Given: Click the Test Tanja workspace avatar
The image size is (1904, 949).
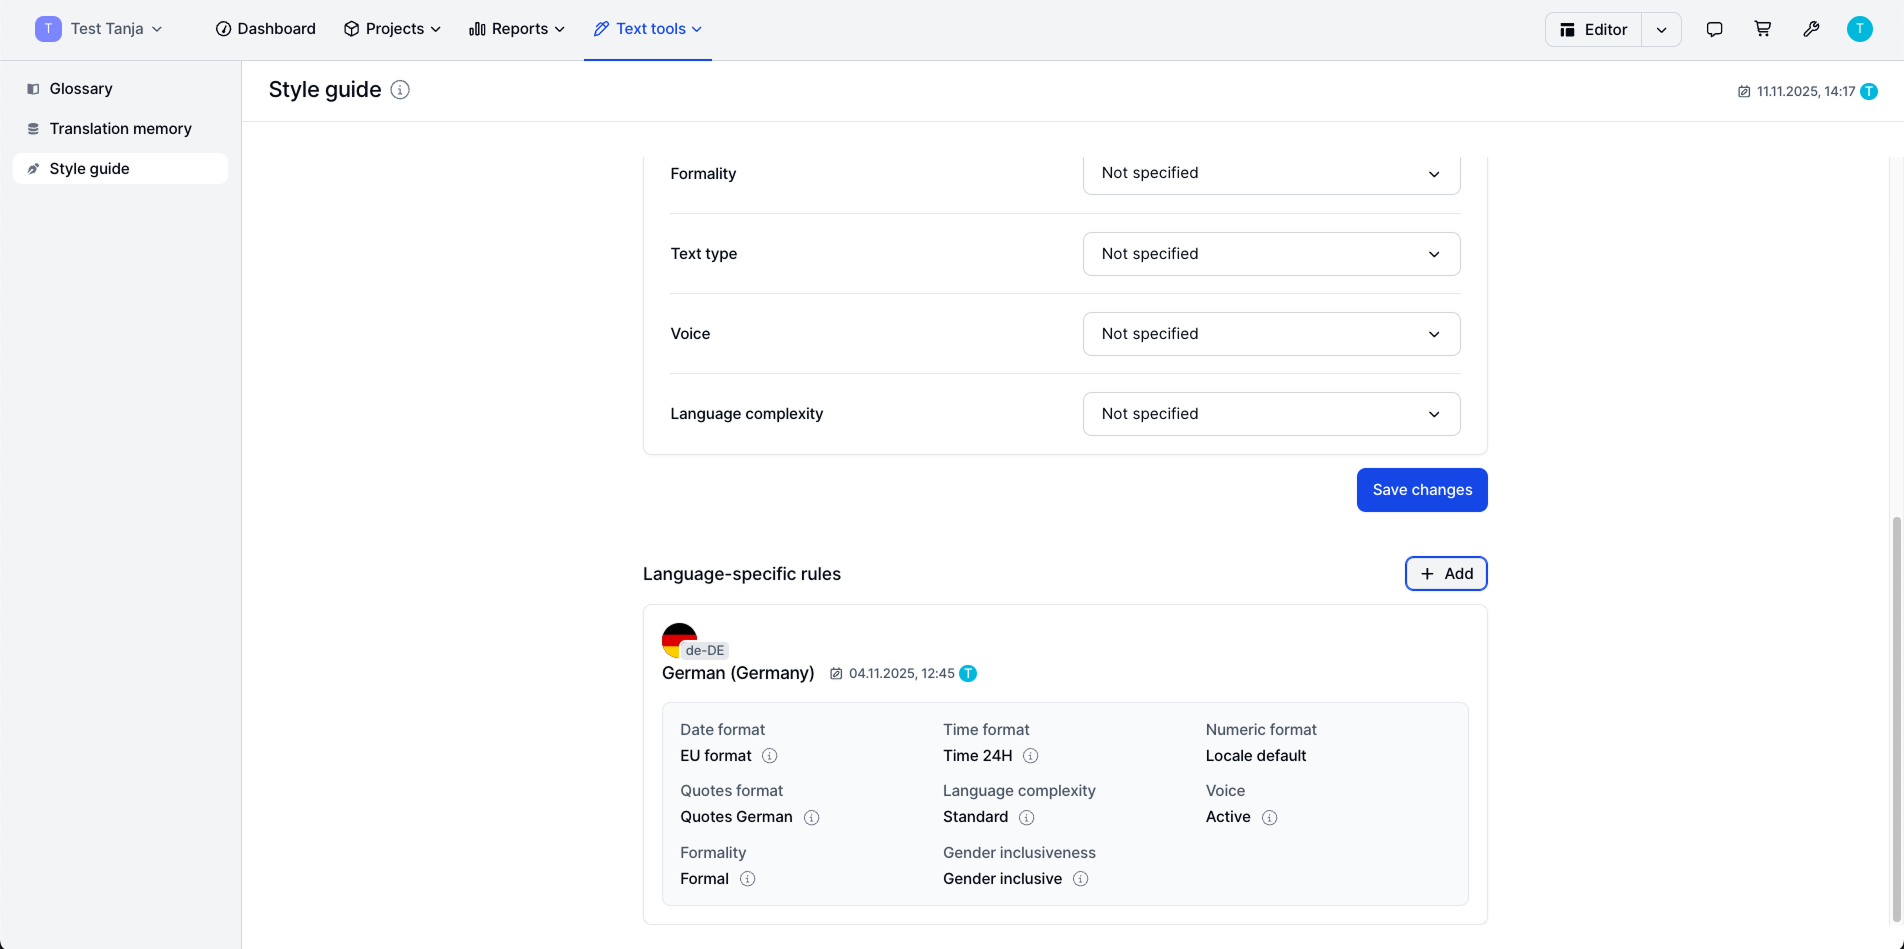Looking at the screenshot, I should point(48,29).
